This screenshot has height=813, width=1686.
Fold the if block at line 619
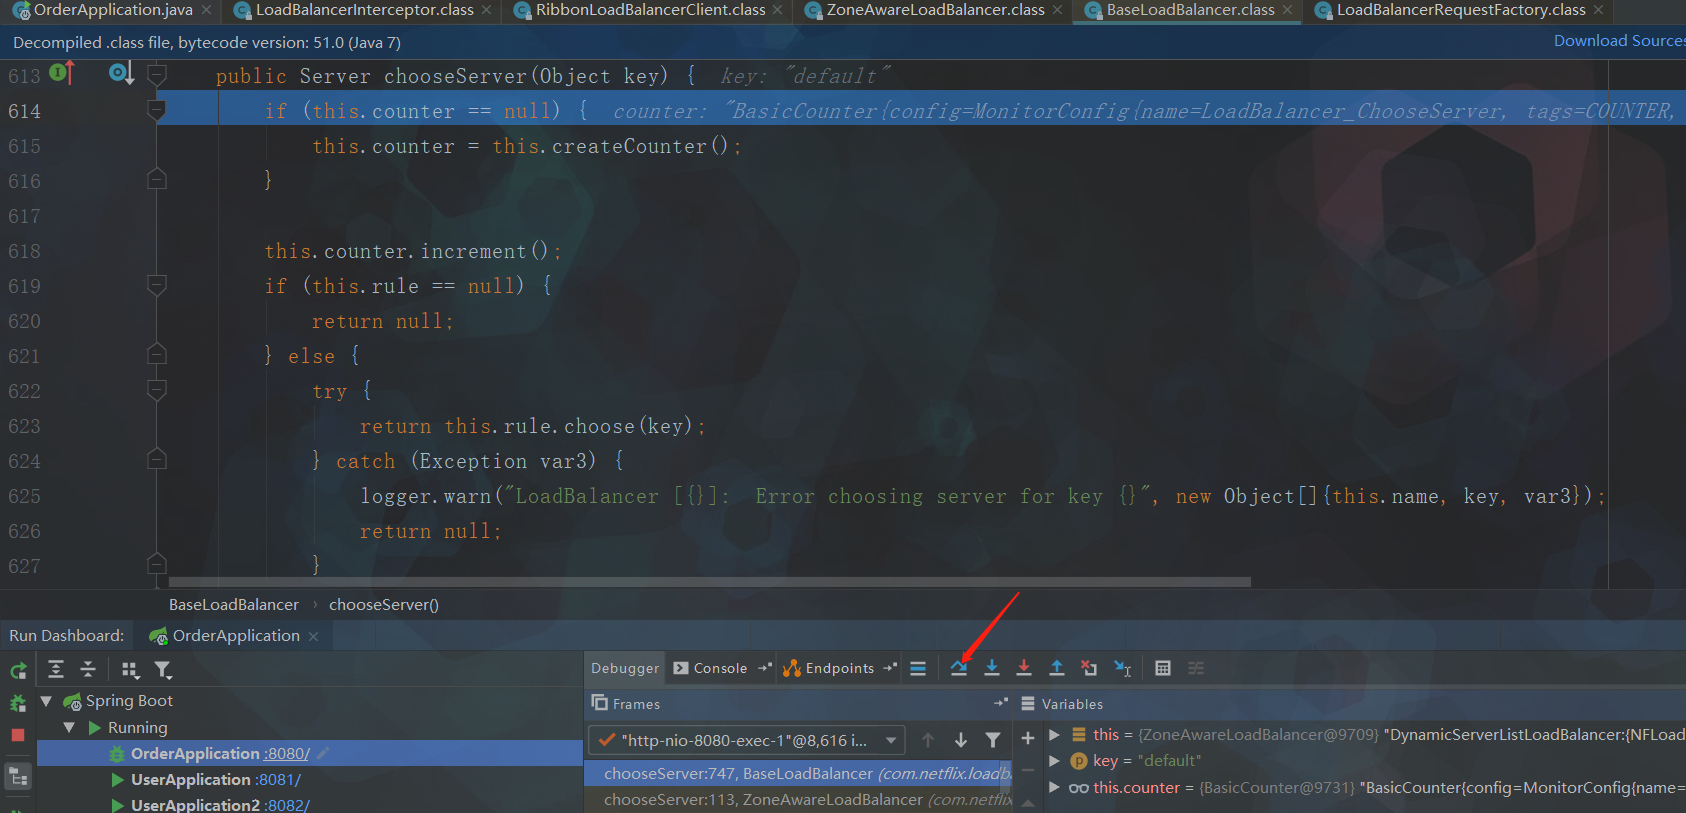(x=157, y=285)
